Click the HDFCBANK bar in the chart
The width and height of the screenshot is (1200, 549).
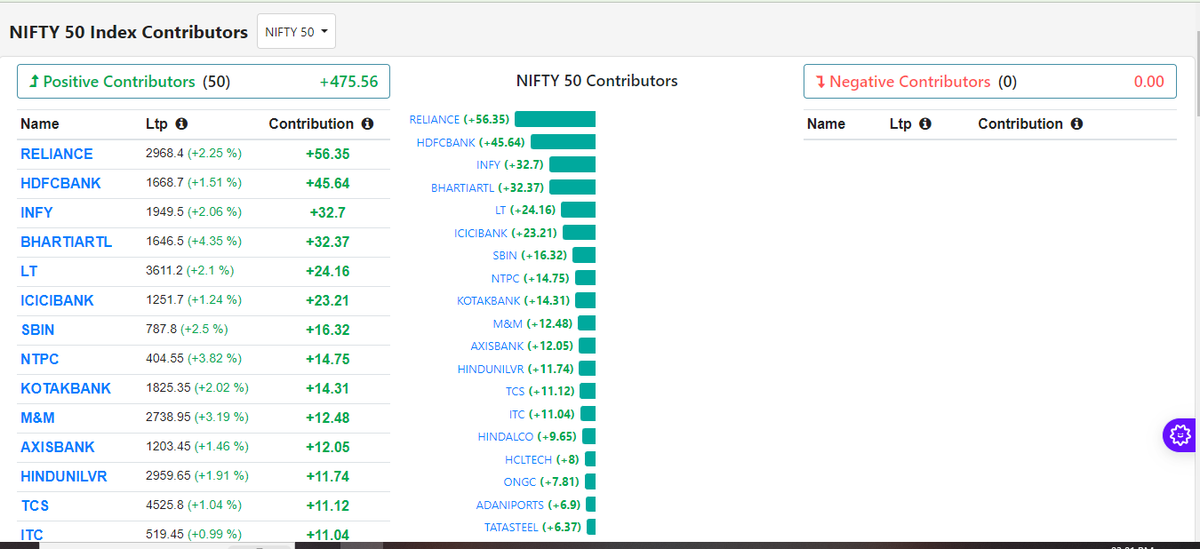point(563,142)
